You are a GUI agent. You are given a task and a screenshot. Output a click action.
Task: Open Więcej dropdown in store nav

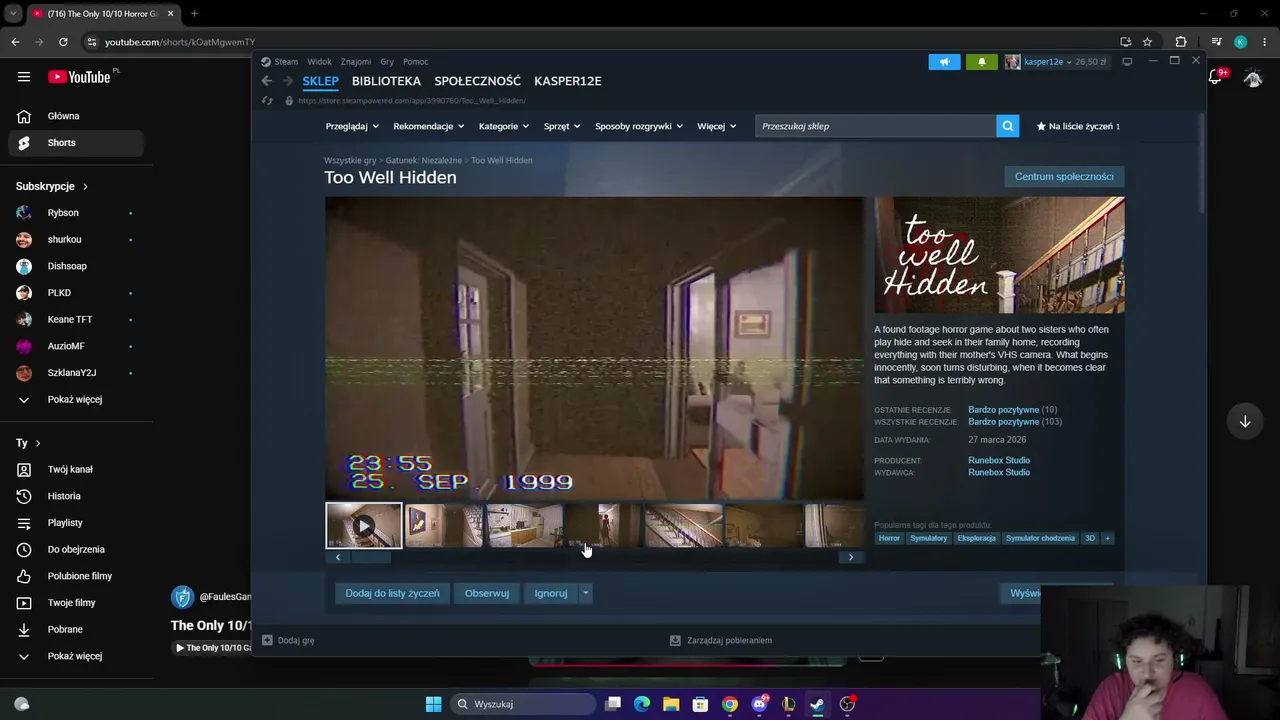click(x=717, y=126)
